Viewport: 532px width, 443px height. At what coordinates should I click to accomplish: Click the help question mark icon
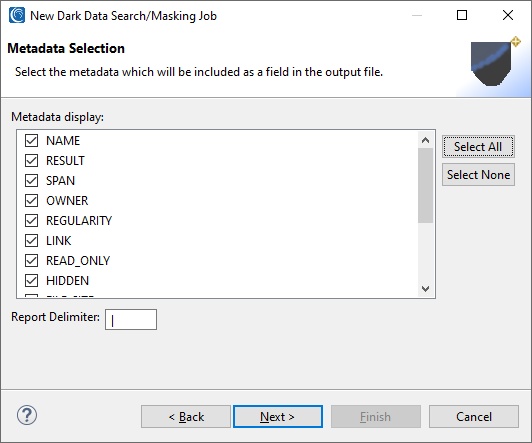[x=27, y=415]
